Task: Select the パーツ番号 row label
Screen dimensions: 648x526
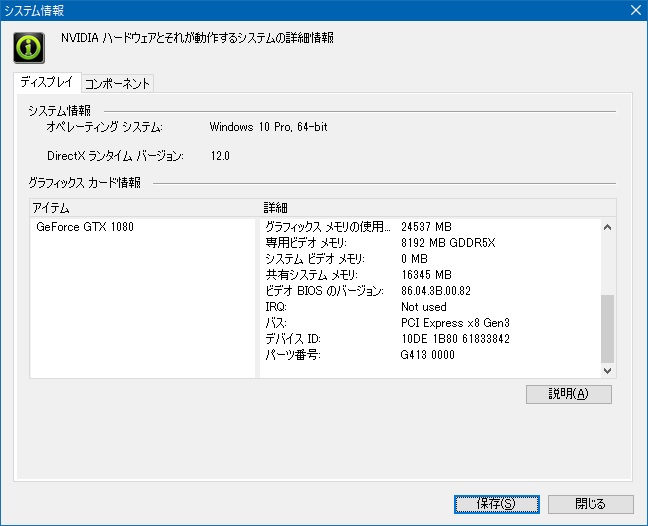Action: [x=293, y=355]
